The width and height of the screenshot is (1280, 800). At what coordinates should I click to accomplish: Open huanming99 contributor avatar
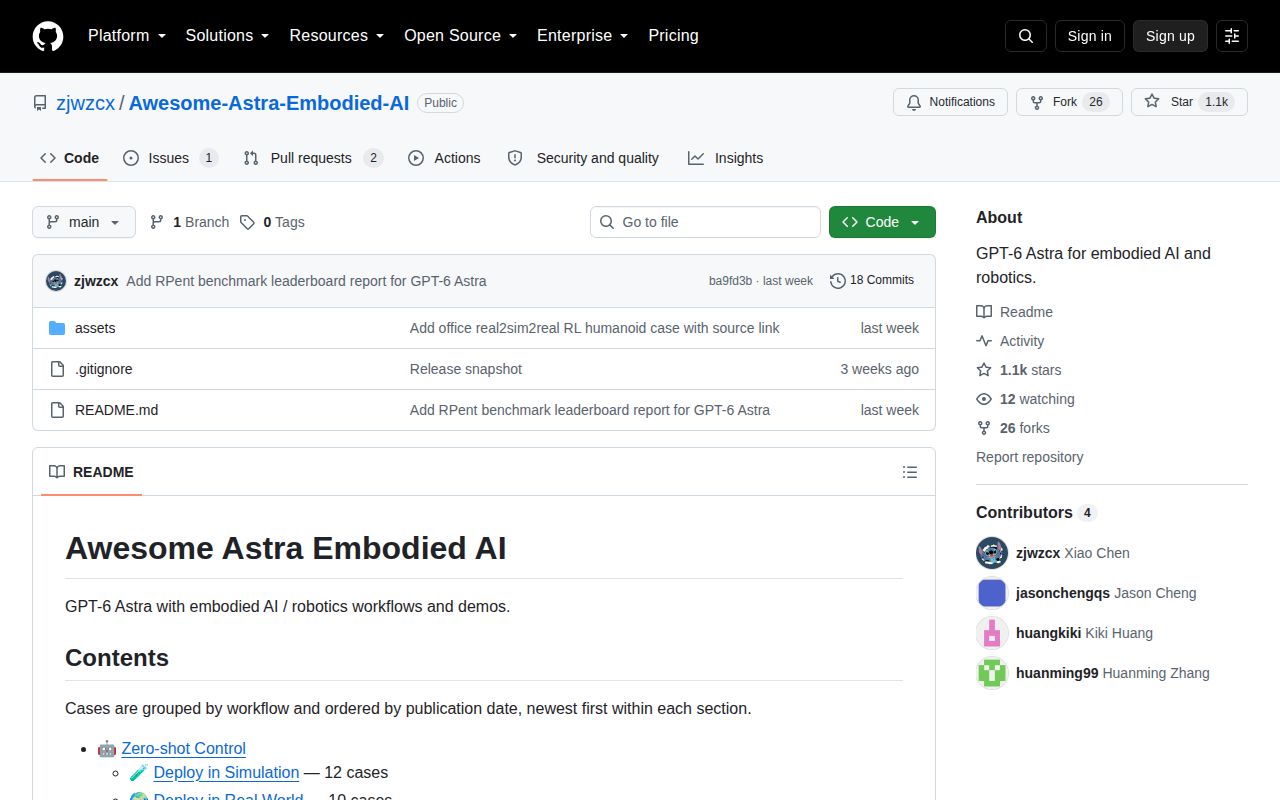[992, 673]
